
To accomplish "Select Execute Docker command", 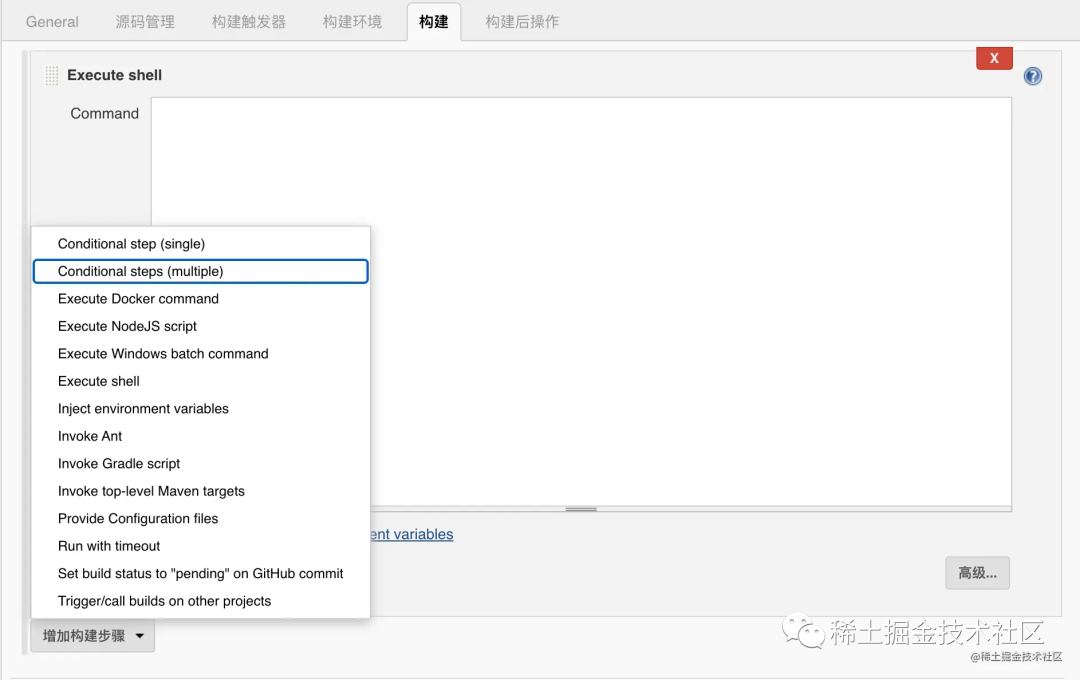I will pyautogui.click(x=200, y=299).
